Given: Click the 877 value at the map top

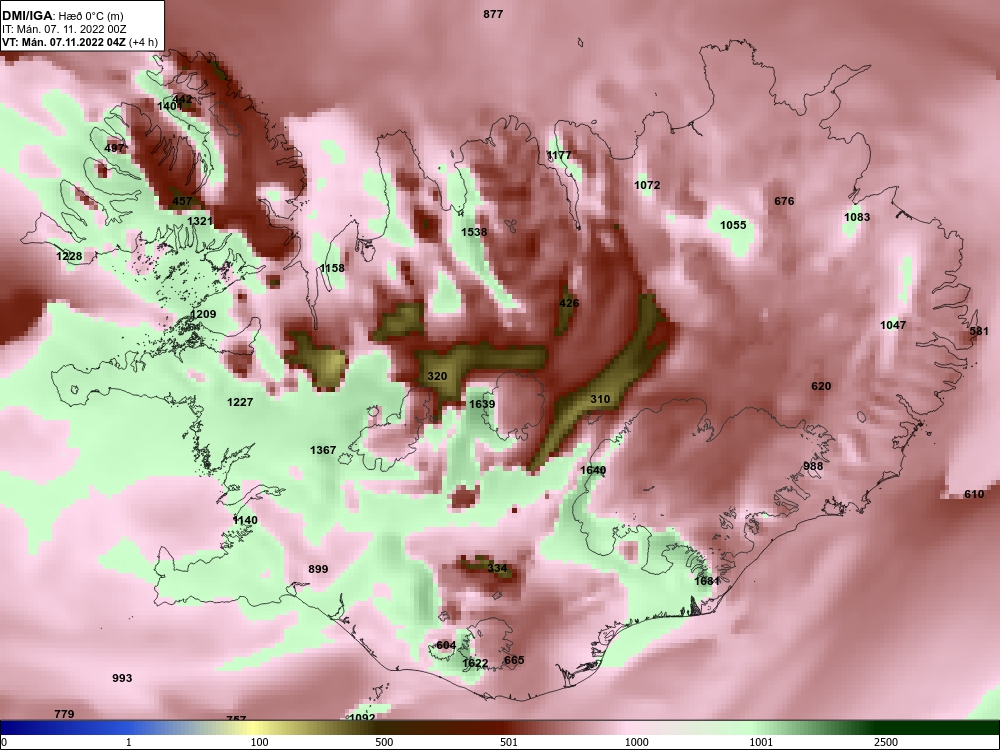Looking at the screenshot, I should pos(493,14).
